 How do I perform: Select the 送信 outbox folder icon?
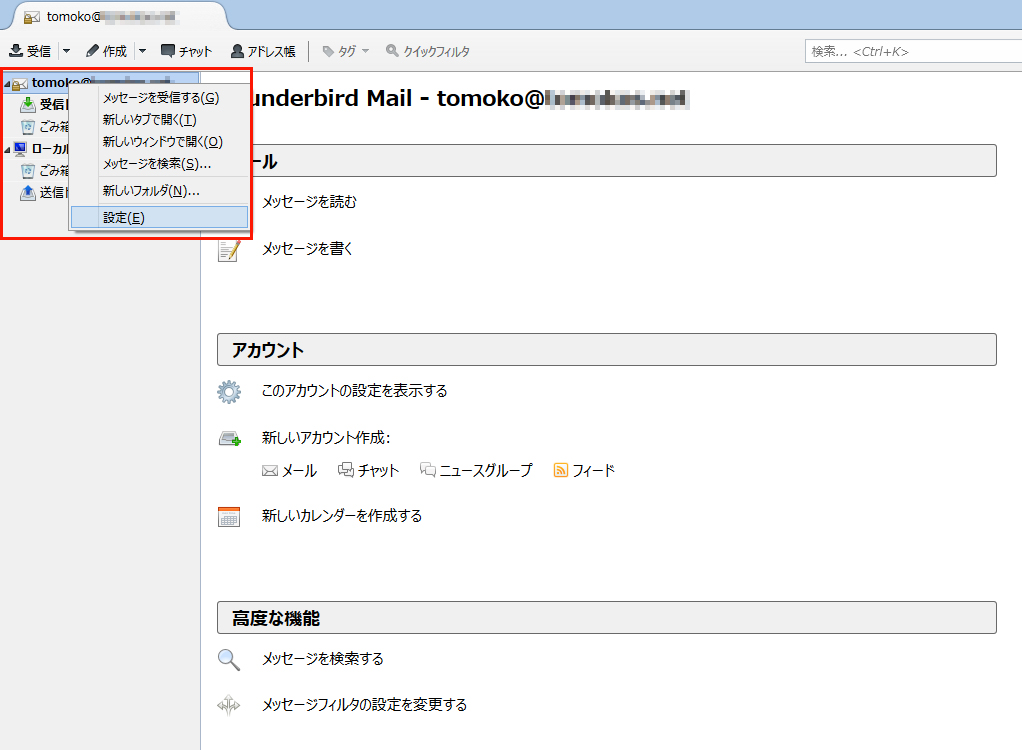coord(27,192)
